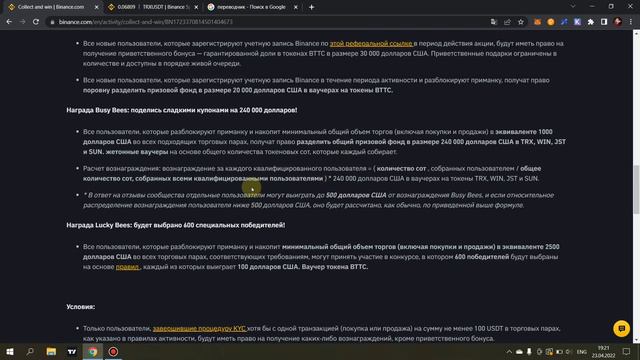Open File Explorer from the taskbar
This screenshot has width=640, height=360.
[x=51, y=351]
